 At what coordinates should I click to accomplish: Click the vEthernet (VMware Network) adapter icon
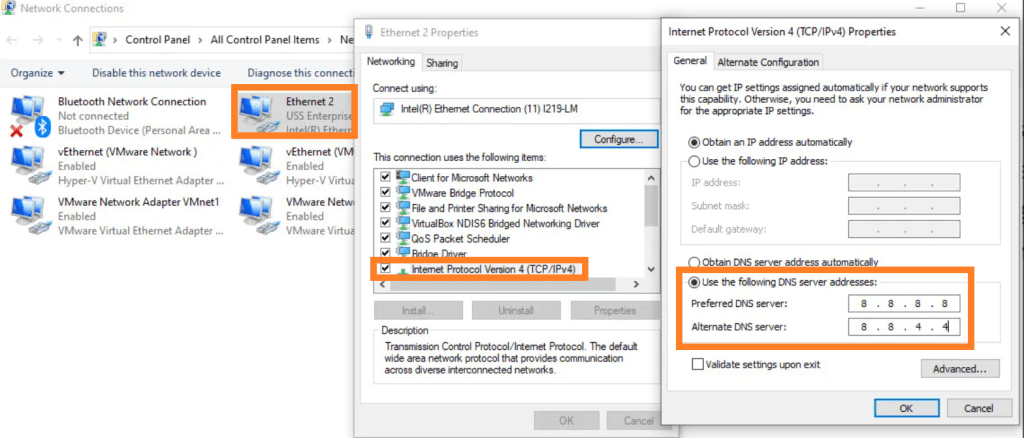pos(28,165)
